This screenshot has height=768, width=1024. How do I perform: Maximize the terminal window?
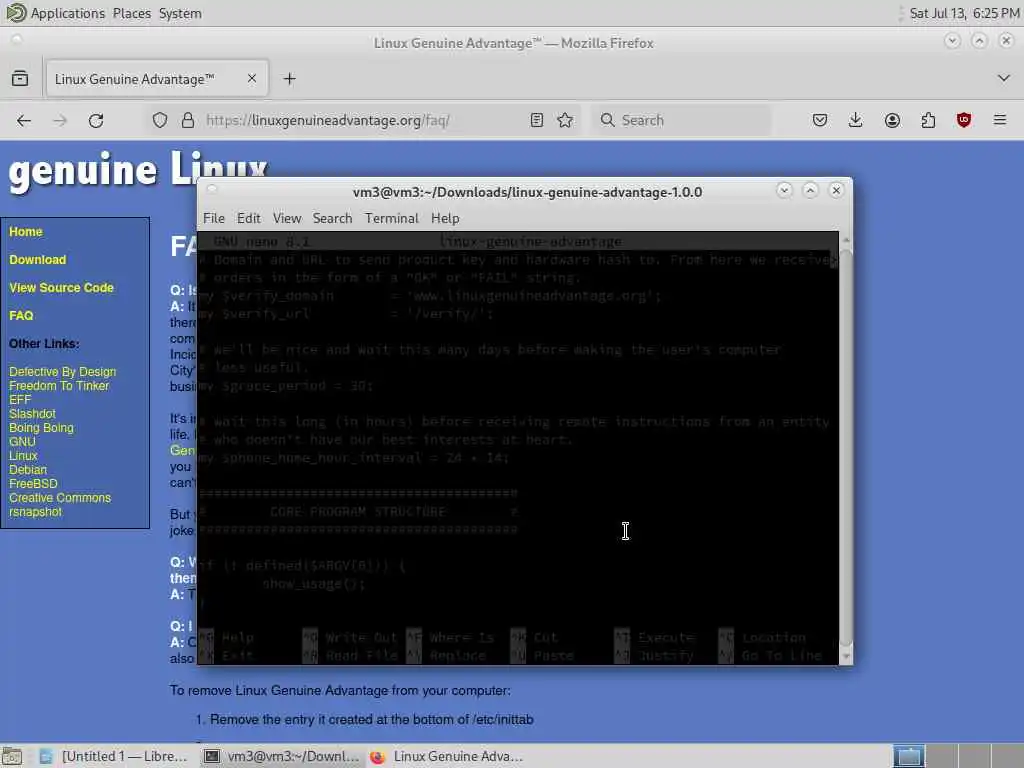(x=810, y=190)
